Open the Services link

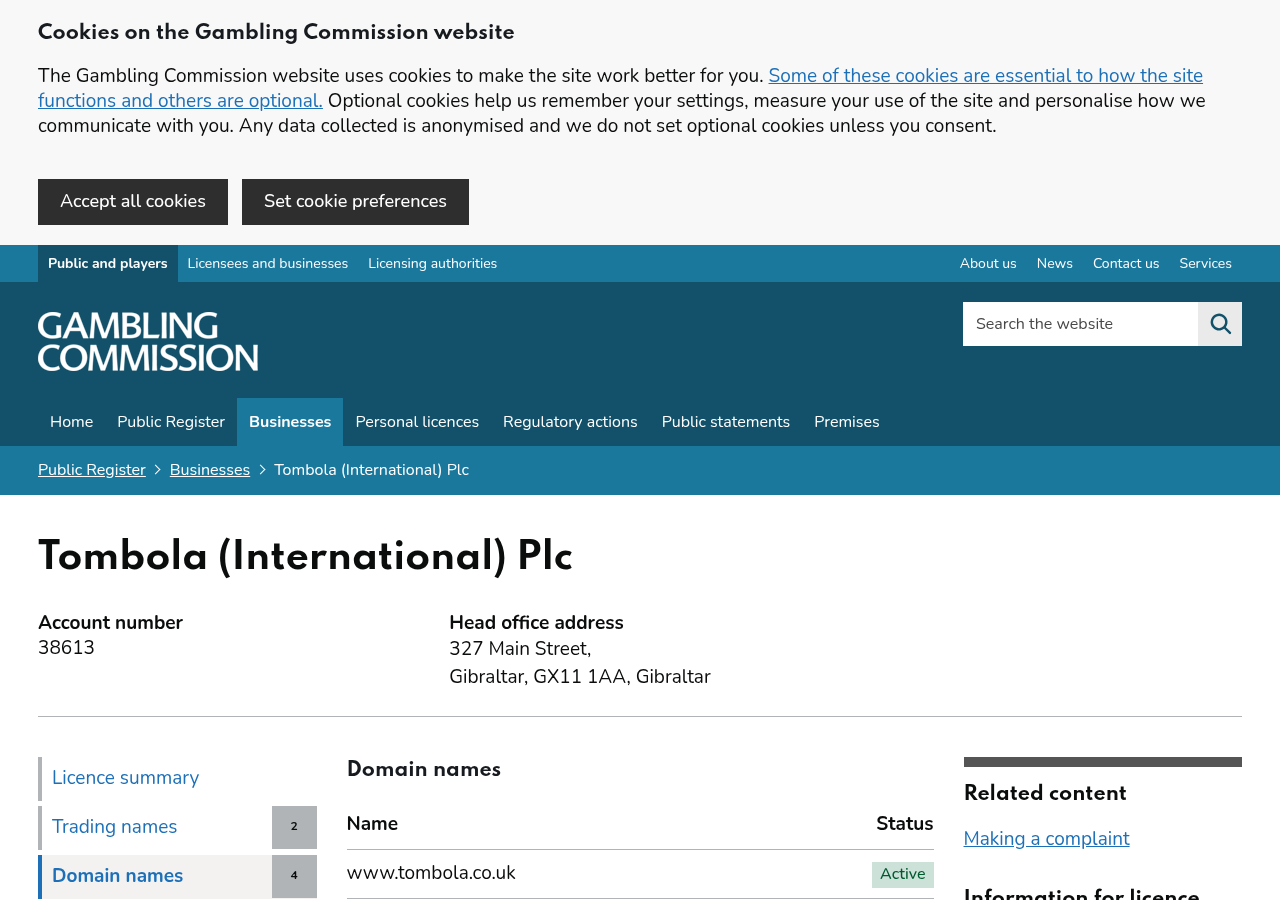pyautogui.click(x=1205, y=264)
